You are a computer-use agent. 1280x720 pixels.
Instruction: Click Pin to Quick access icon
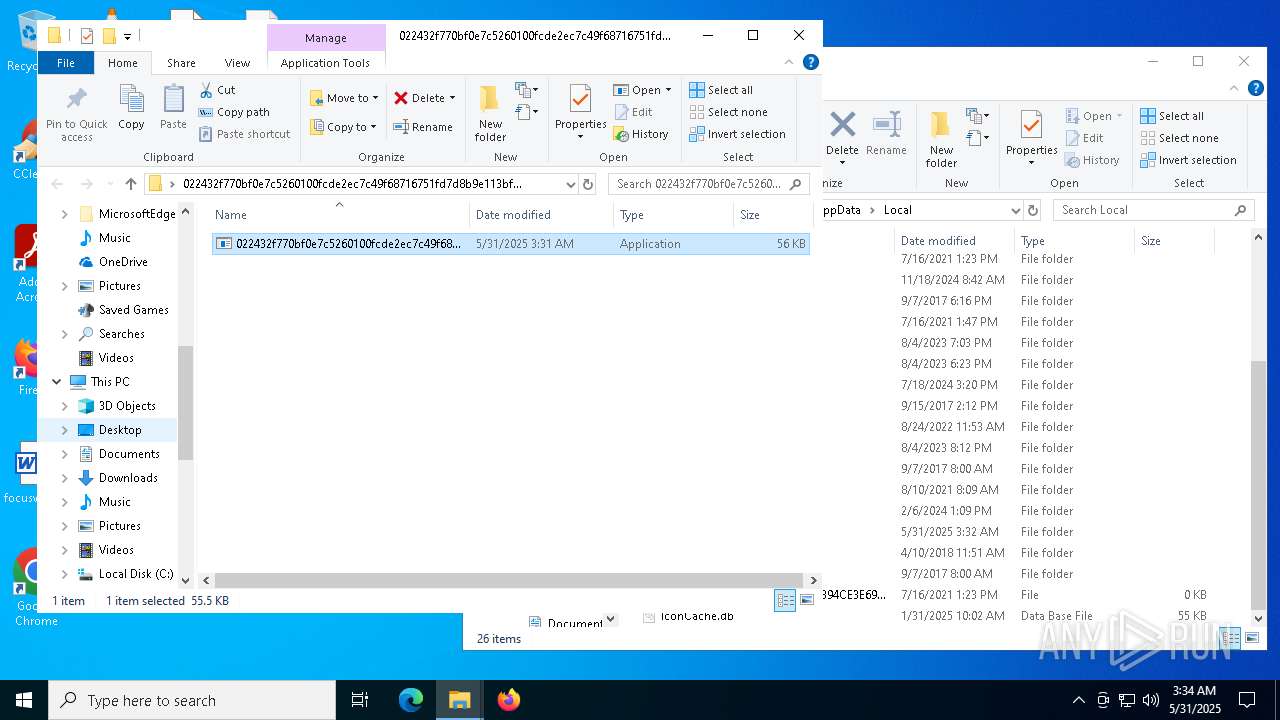[x=76, y=113]
